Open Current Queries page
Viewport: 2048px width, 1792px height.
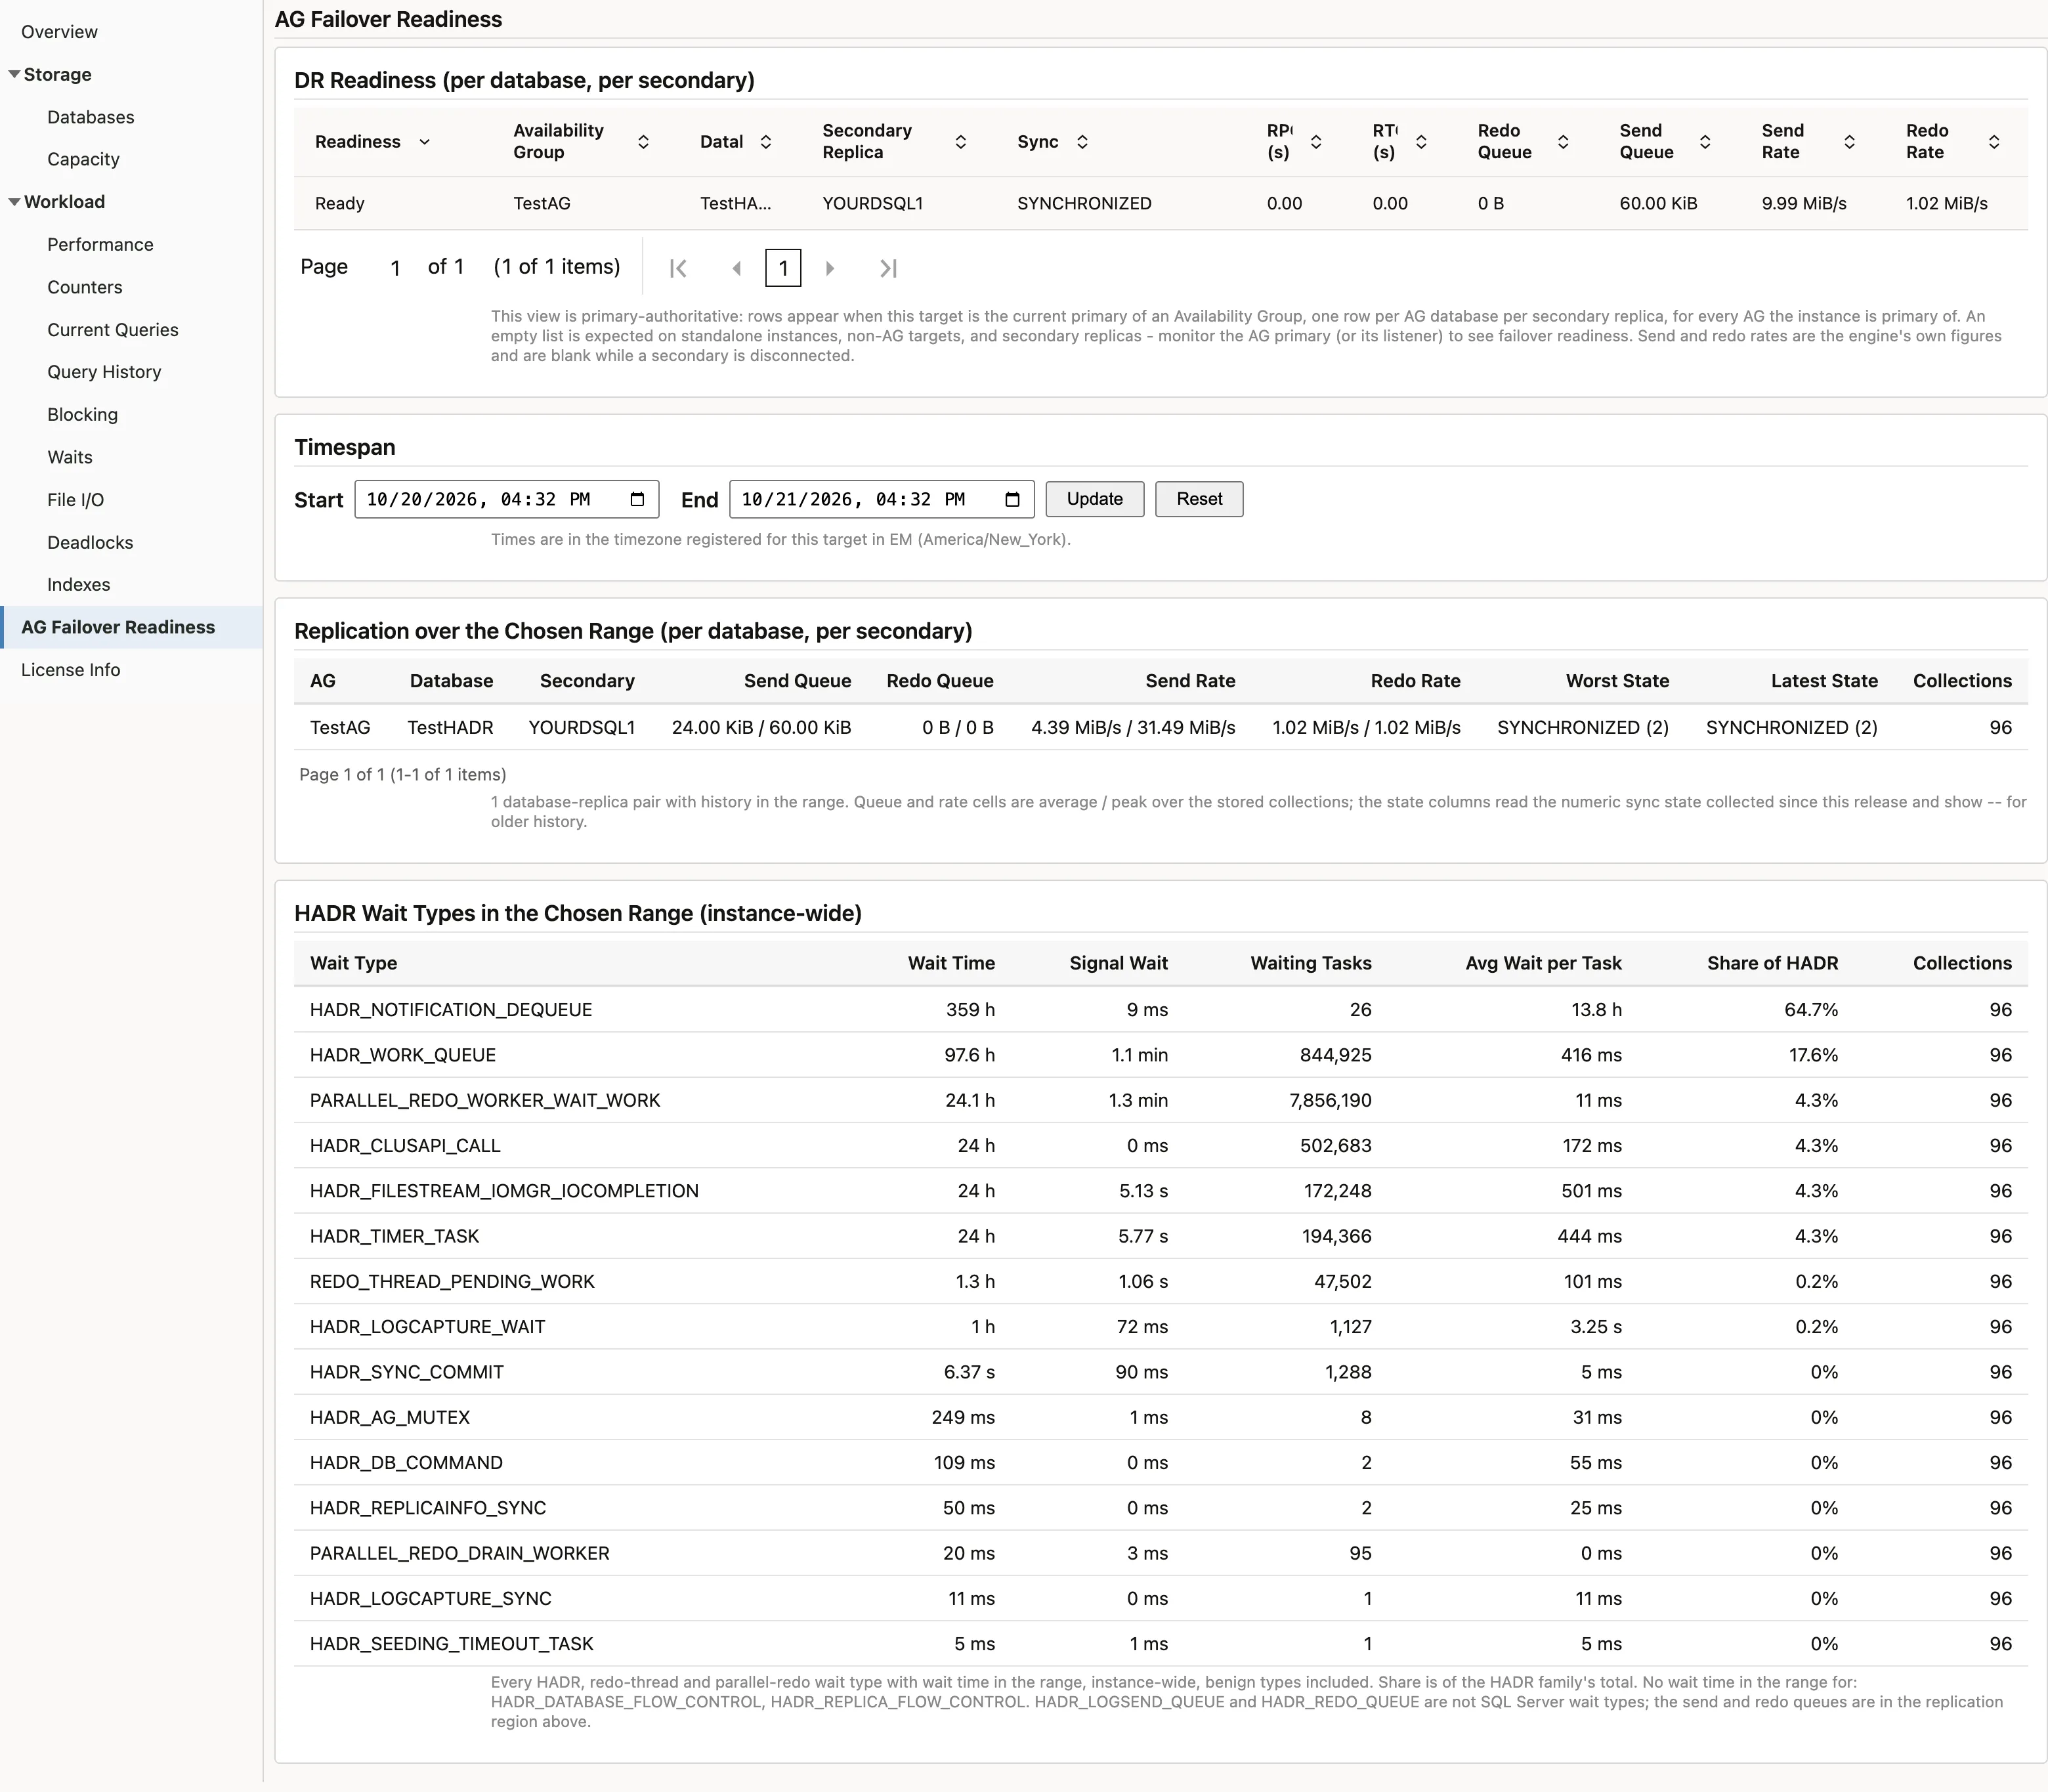pyautogui.click(x=113, y=330)
